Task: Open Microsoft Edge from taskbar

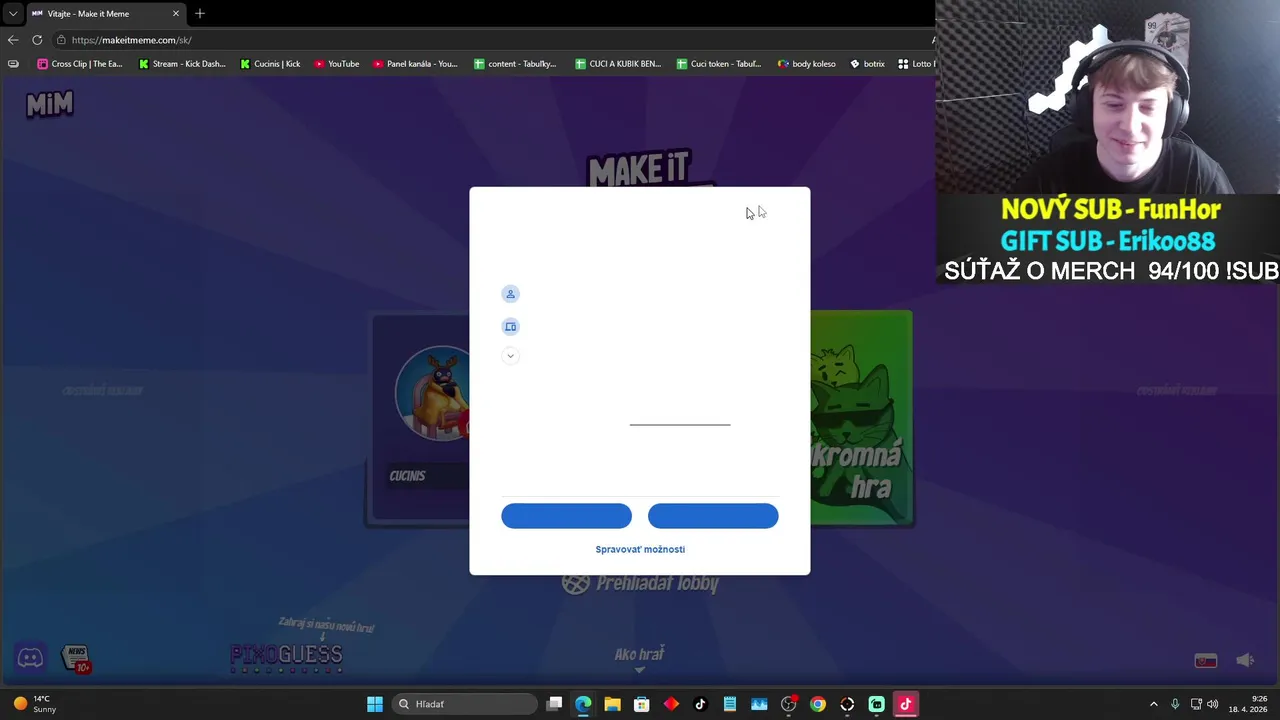Action: [583, 704]
